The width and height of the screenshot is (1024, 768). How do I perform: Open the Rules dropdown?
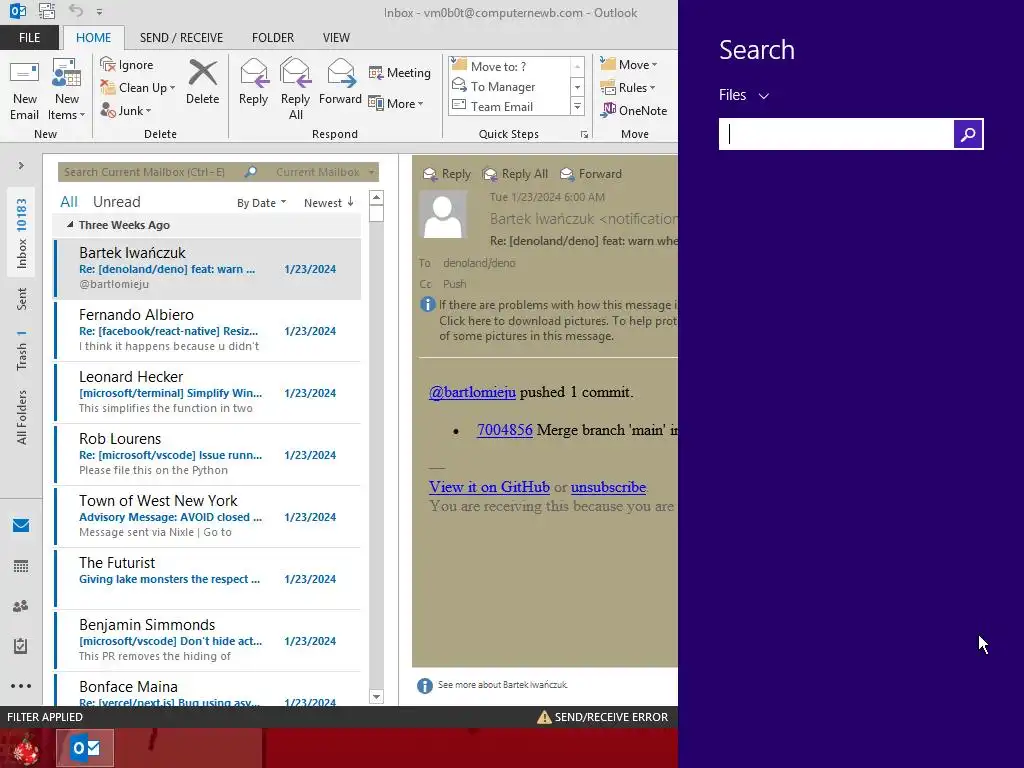(x=628, y=88)
